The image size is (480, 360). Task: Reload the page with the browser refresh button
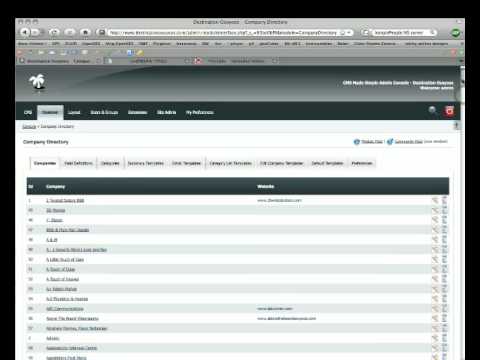[54, 32]
